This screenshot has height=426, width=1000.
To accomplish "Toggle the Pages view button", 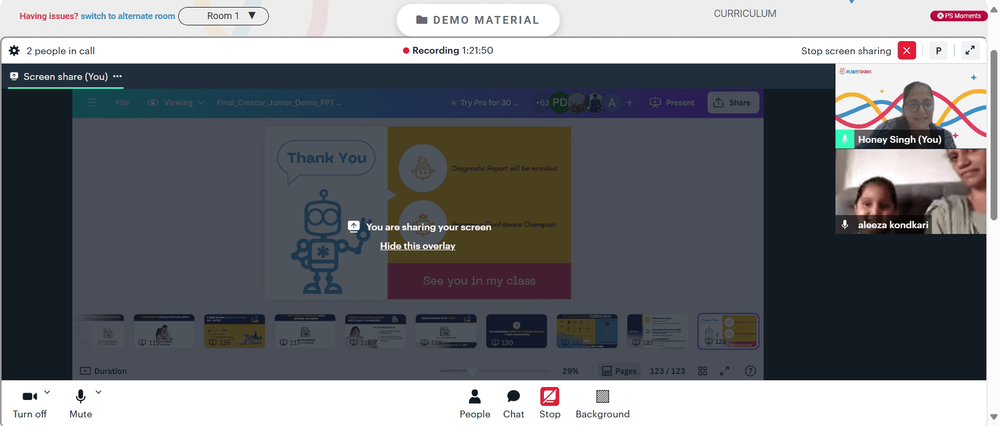I will click(619, 371).
